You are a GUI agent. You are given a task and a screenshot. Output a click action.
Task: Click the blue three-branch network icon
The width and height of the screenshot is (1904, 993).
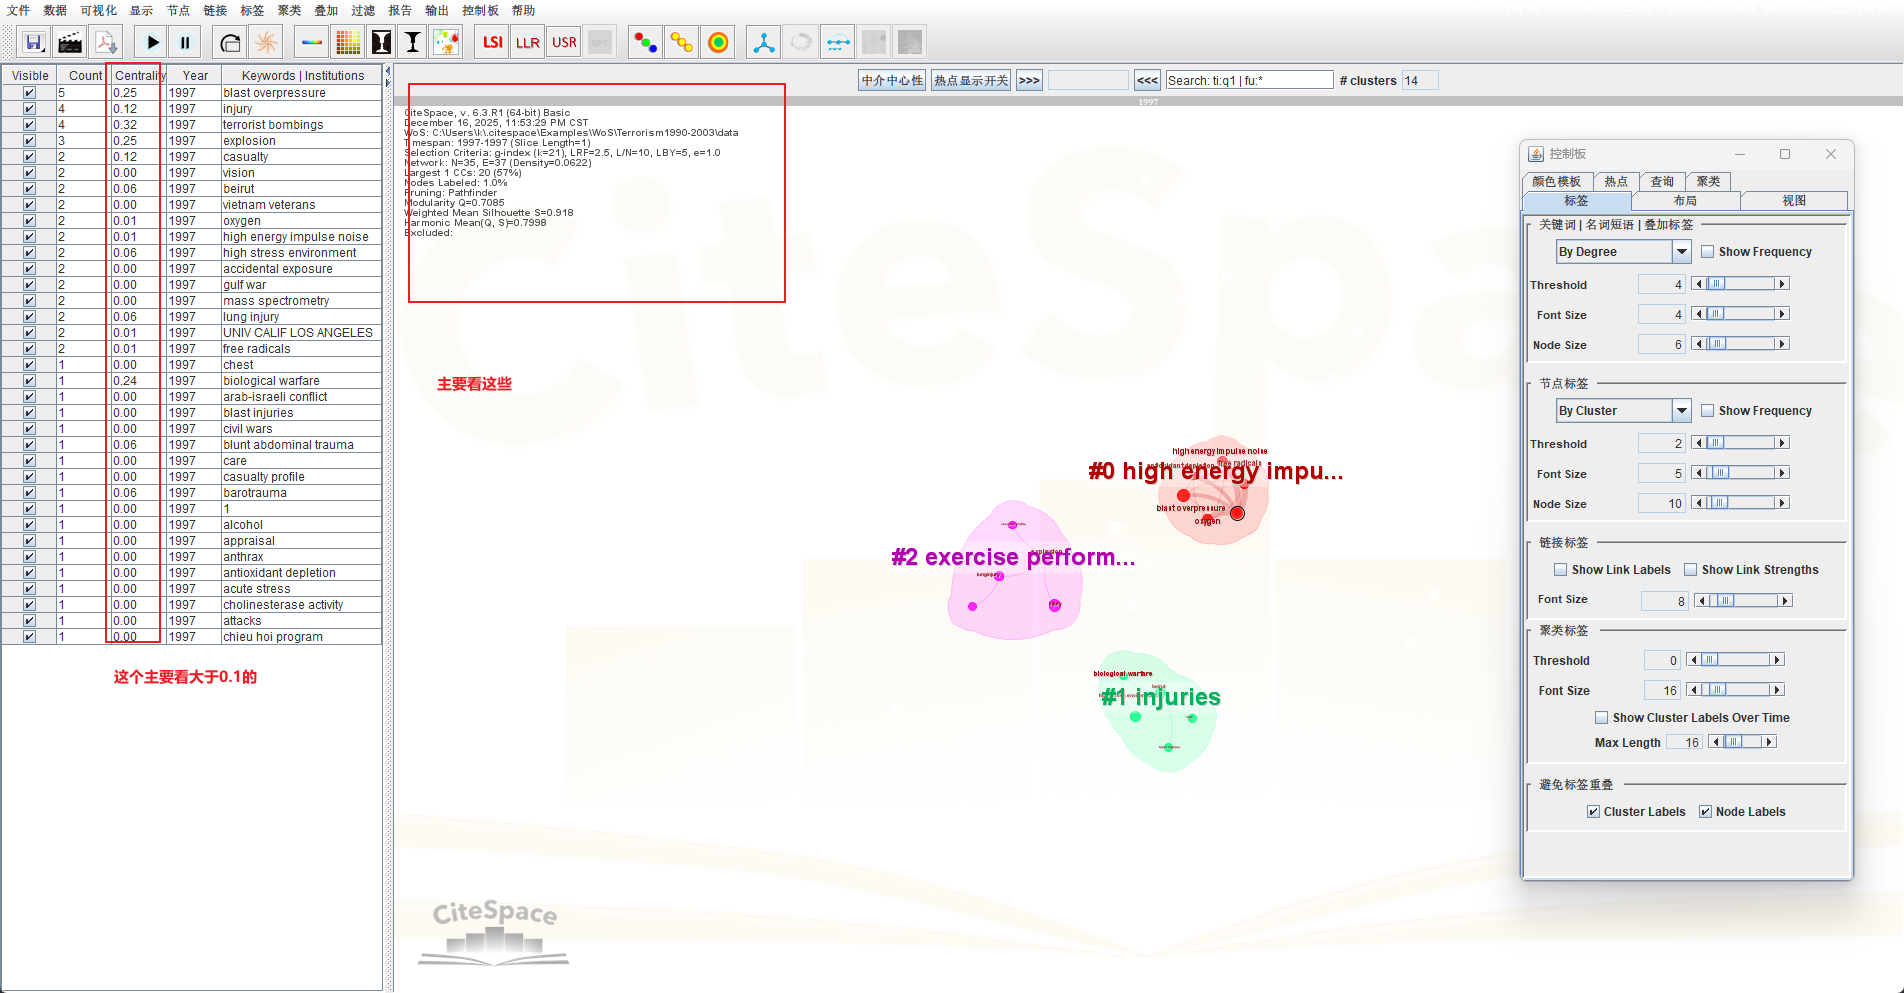pos(764,42)
